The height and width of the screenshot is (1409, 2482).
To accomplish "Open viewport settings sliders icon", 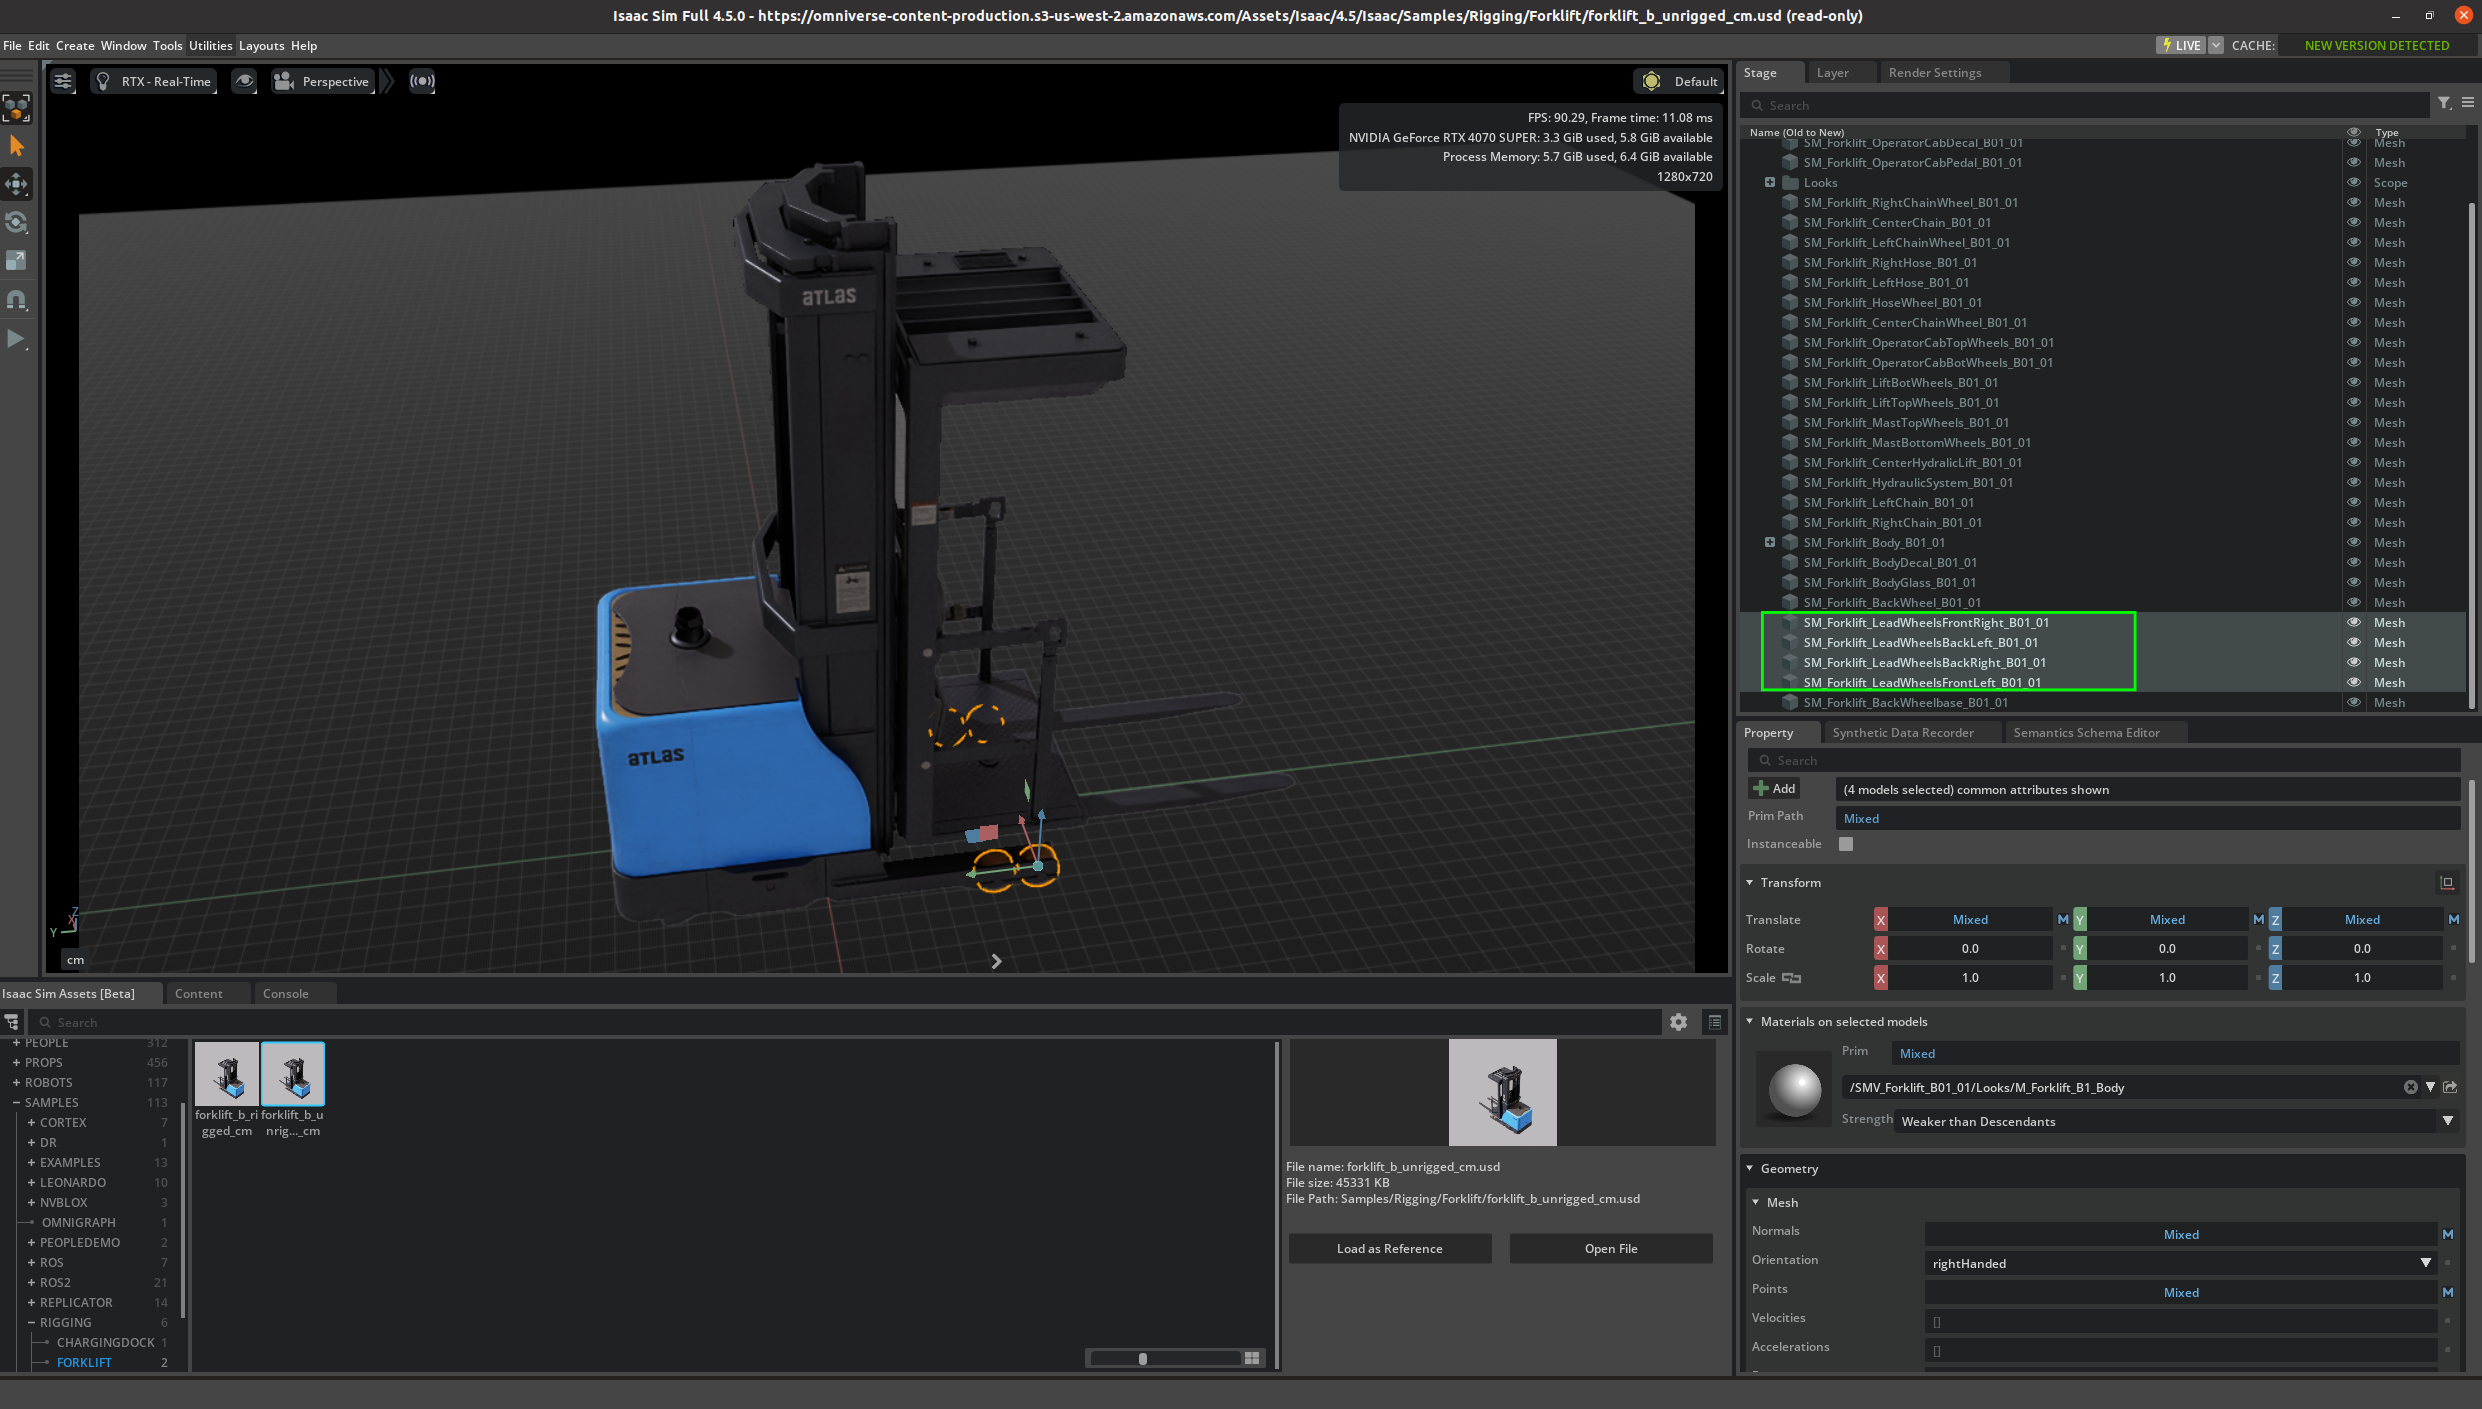I will point(63,82).
